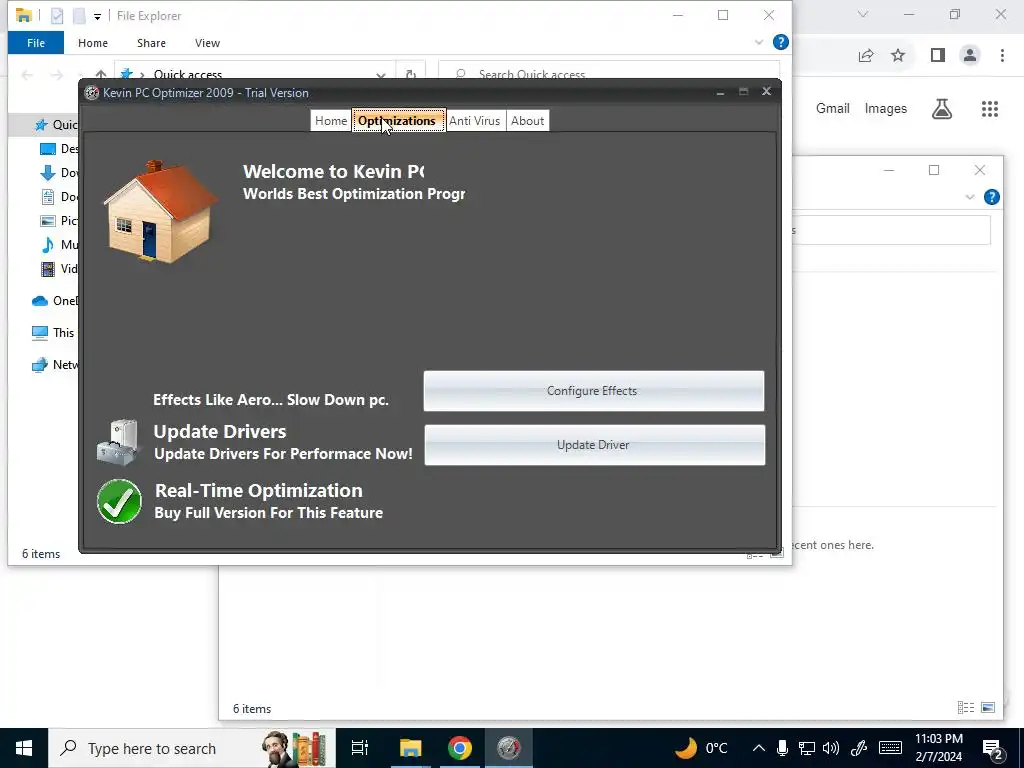Select Network in the navigation pane
1024x768 pixels.
pyautogui.click(x=55, y=364)
